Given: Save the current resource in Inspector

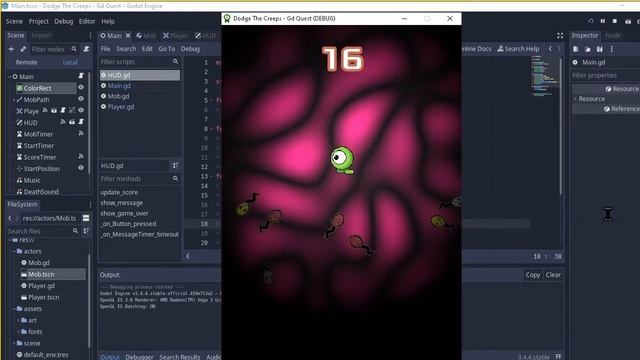Looking at the screenshot, I should pos(600,49).
